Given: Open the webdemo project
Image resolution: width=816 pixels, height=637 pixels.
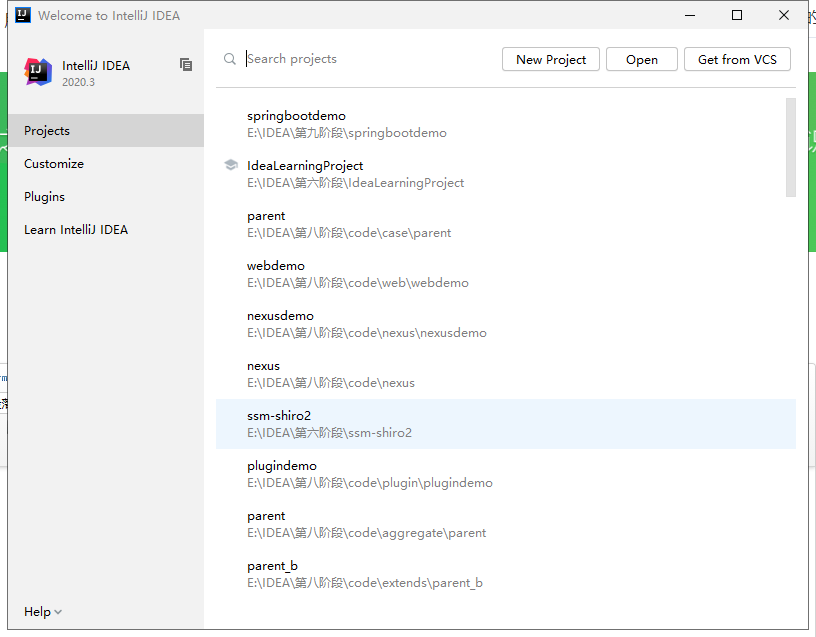Looking at the screenshot, I should pos(506,274).
